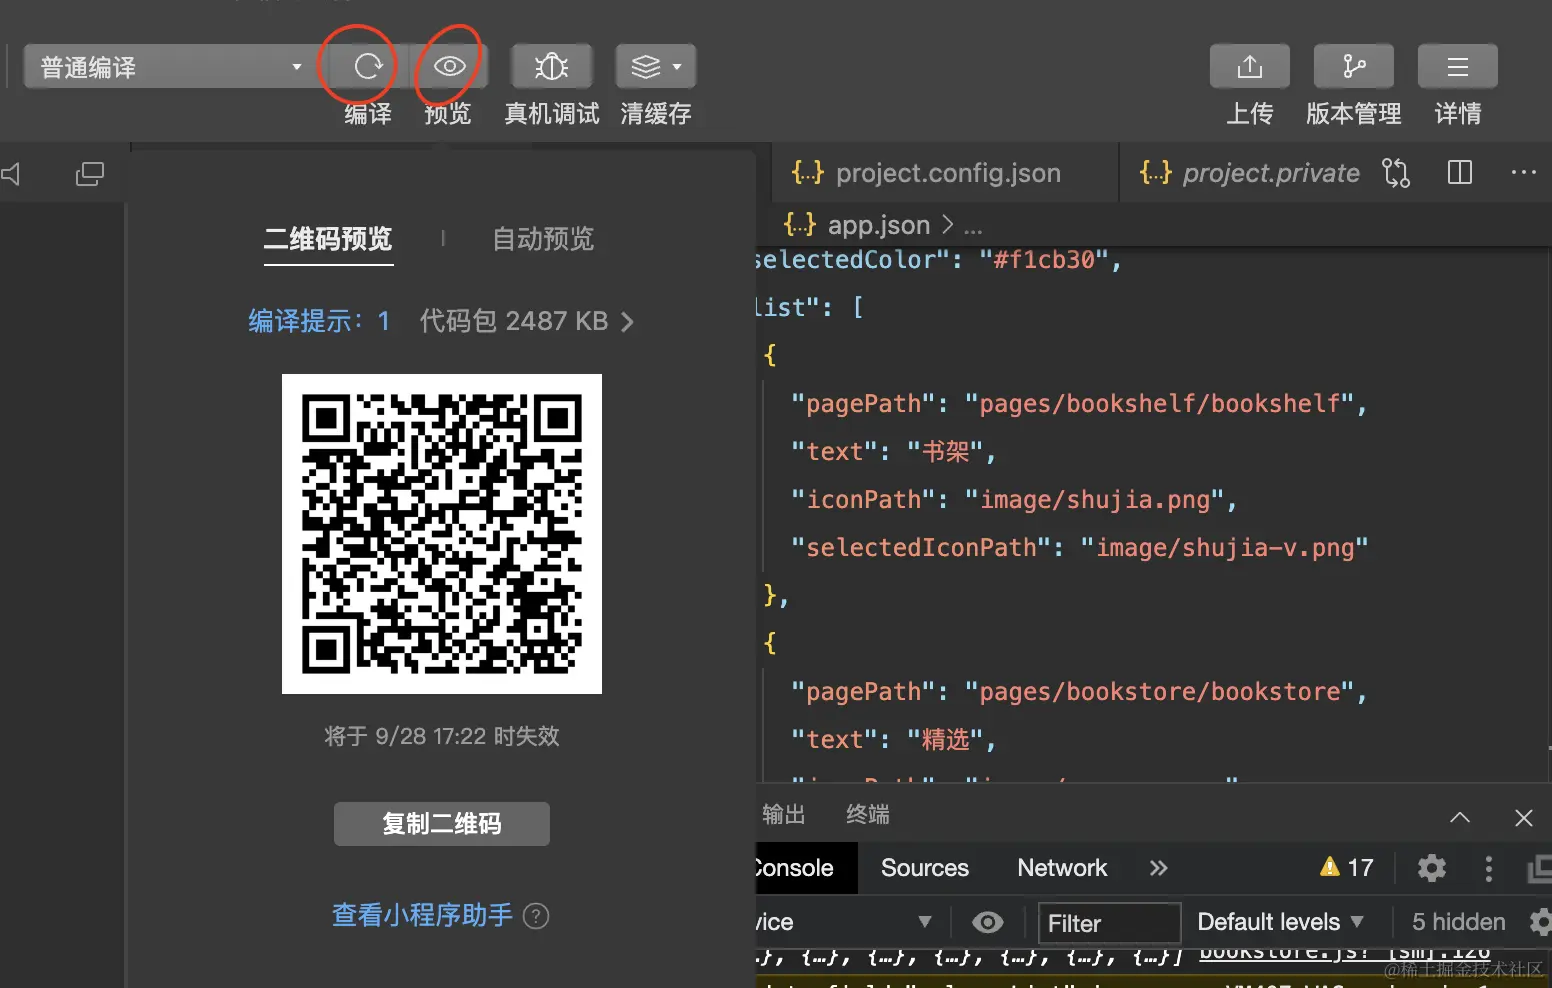Close the debug panel X
The width and height of the screenshot is (1552, 988).
(1524, 818)
